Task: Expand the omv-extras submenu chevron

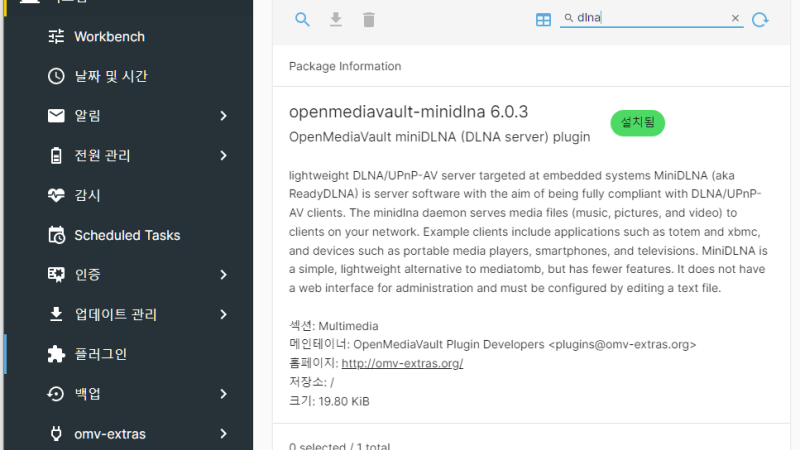Action: (223, 434)
